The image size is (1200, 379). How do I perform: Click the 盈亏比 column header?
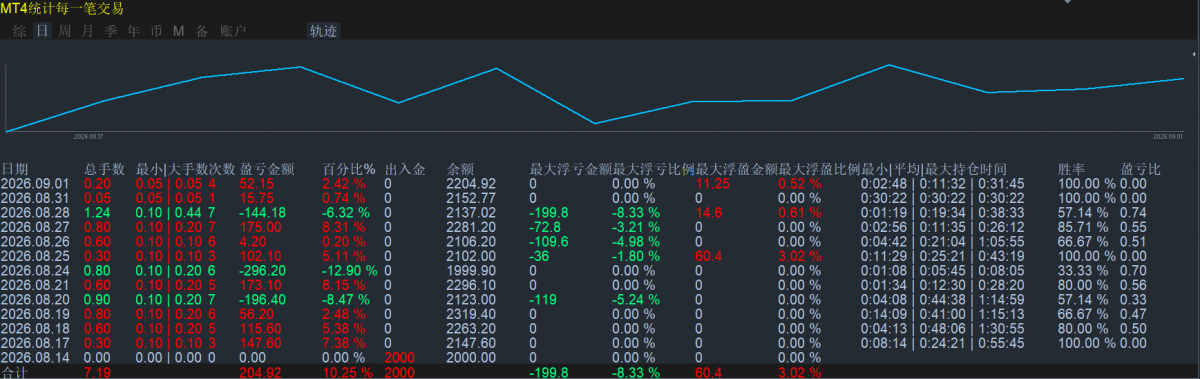[x=1140, y=169]
